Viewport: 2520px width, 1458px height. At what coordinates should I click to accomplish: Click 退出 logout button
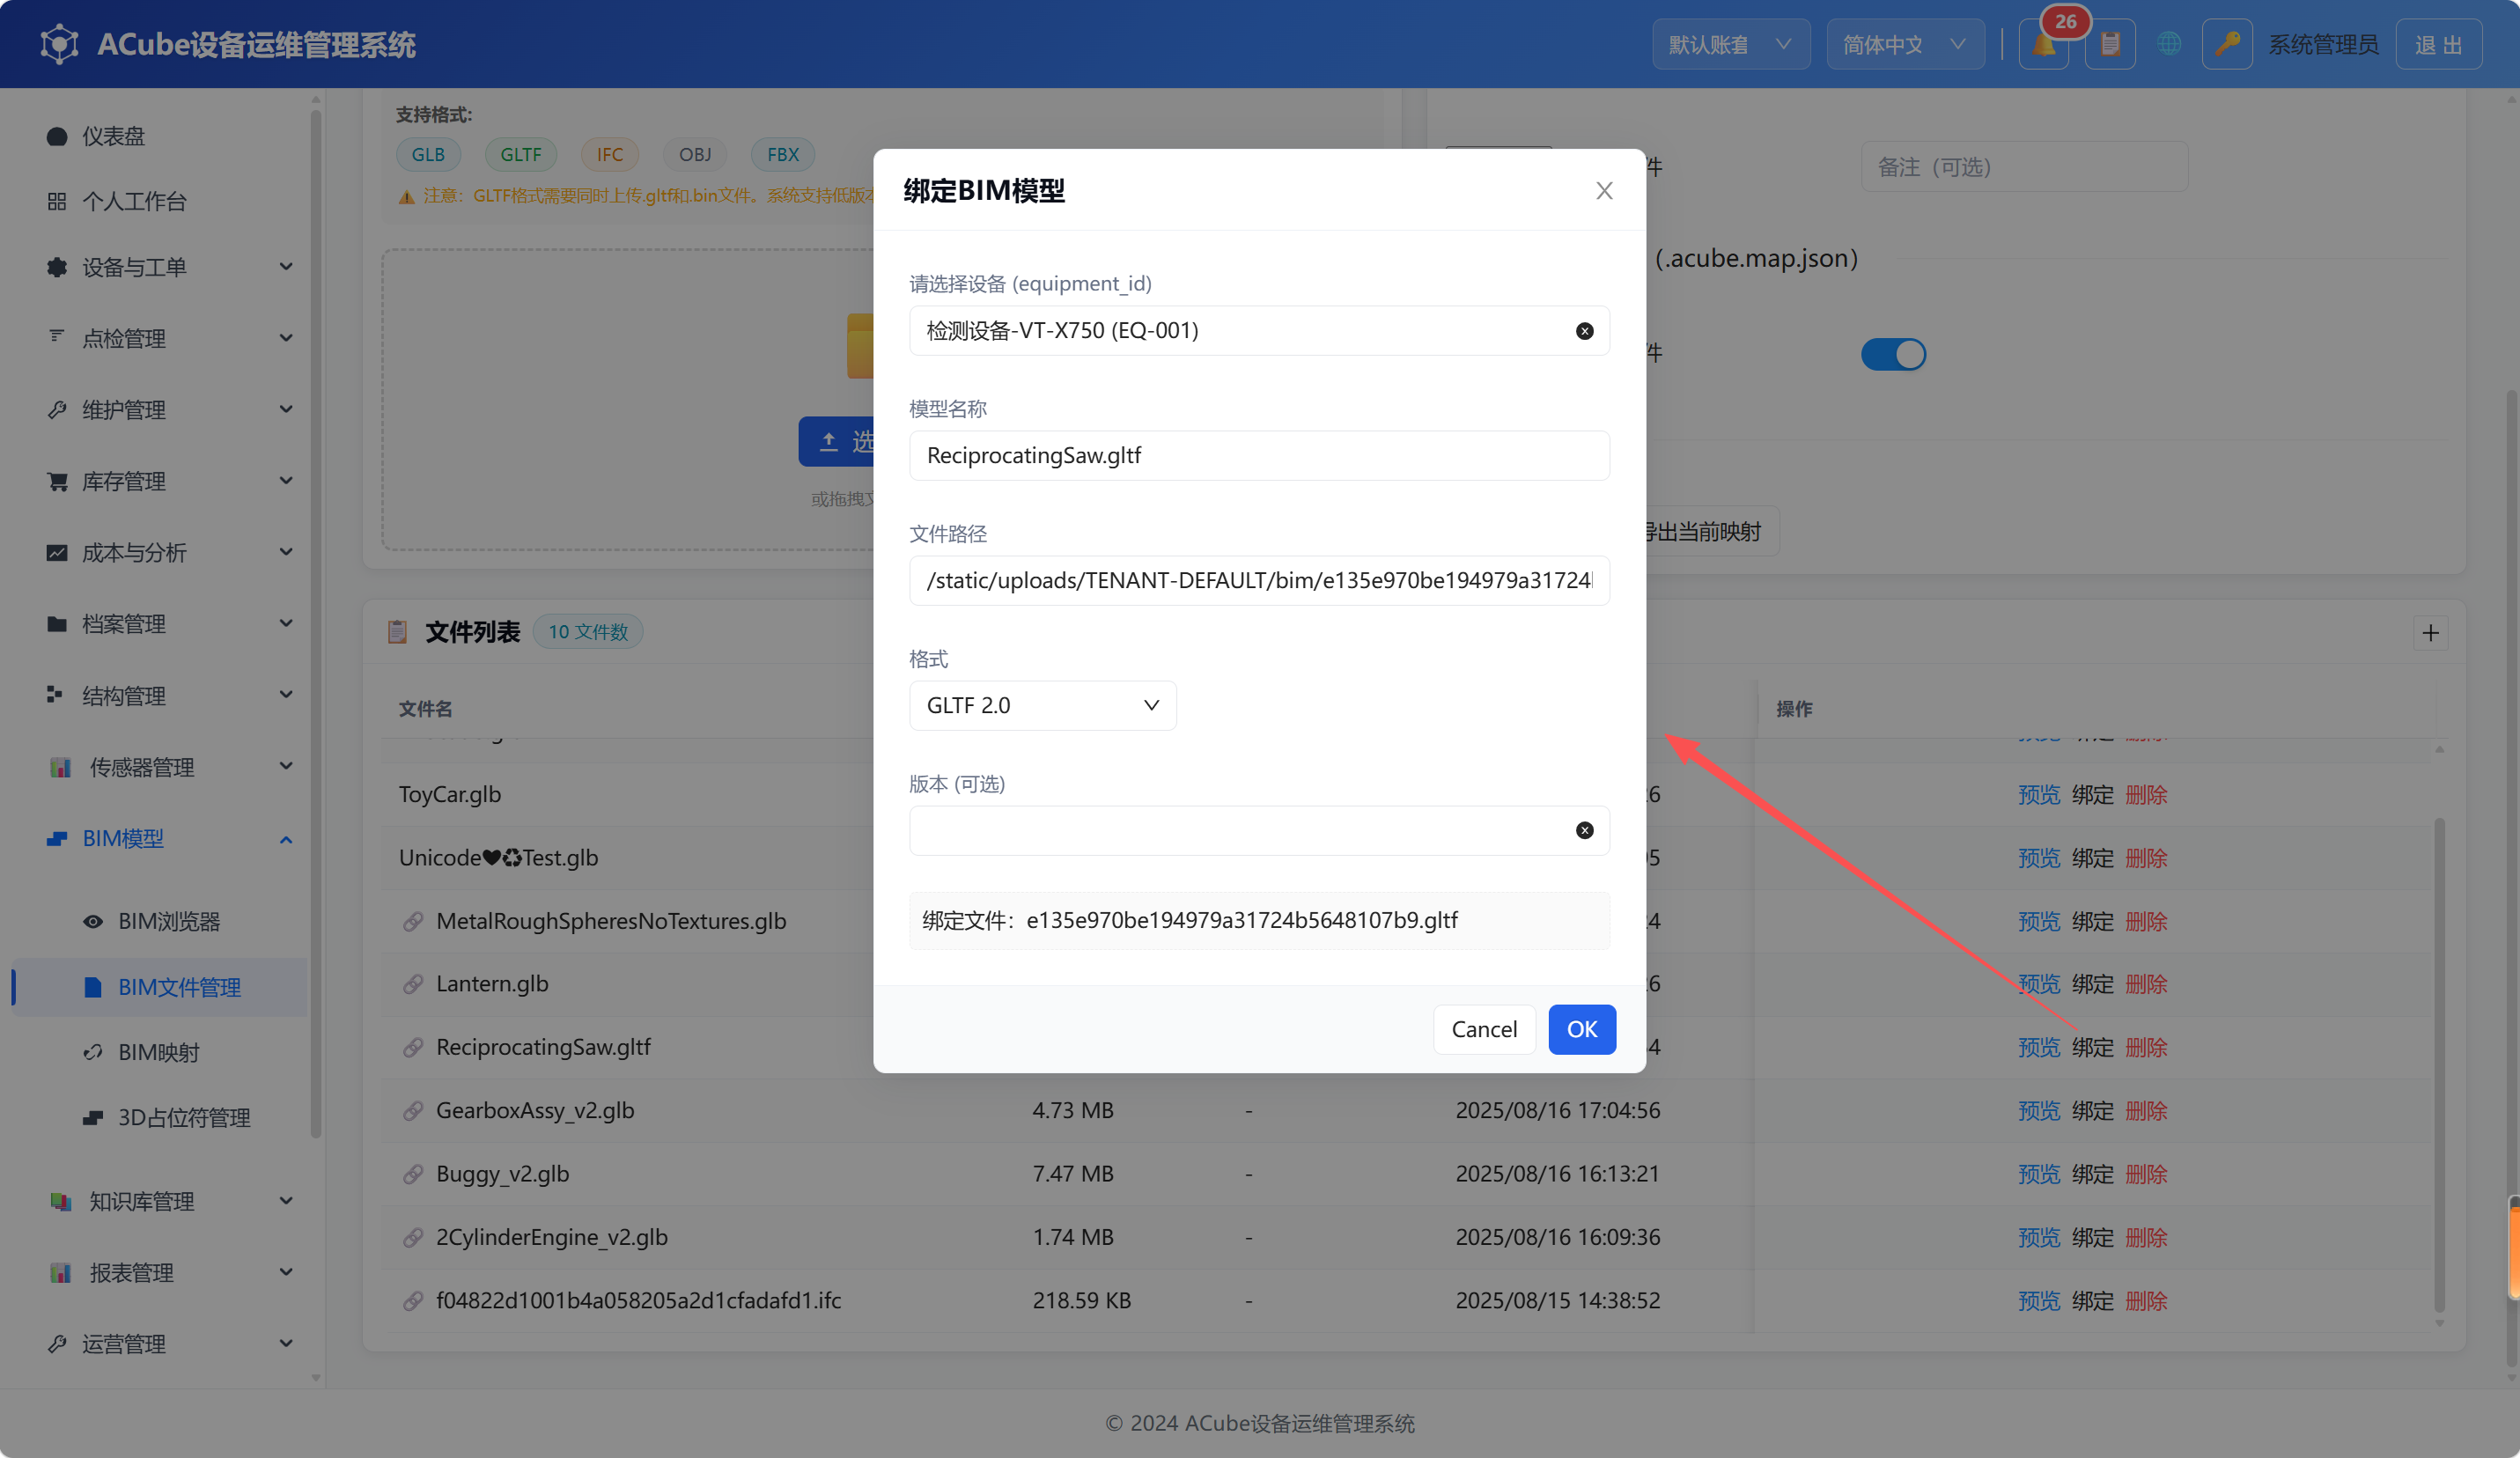[2438, 45]
